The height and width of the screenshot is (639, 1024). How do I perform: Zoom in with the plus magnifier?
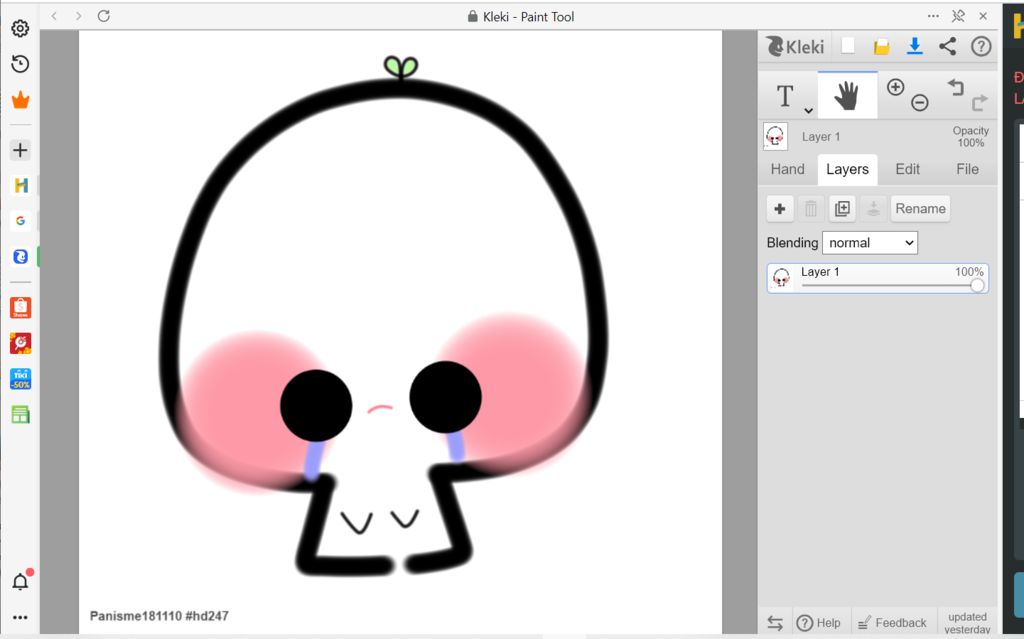895,87
